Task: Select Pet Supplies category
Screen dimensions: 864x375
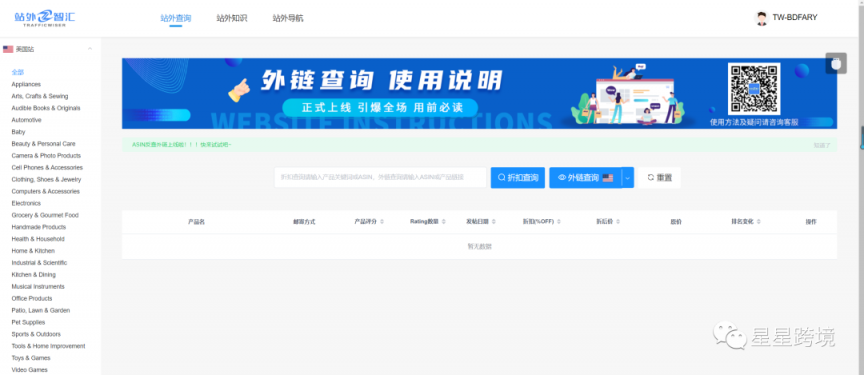Action: coord(28,322)
